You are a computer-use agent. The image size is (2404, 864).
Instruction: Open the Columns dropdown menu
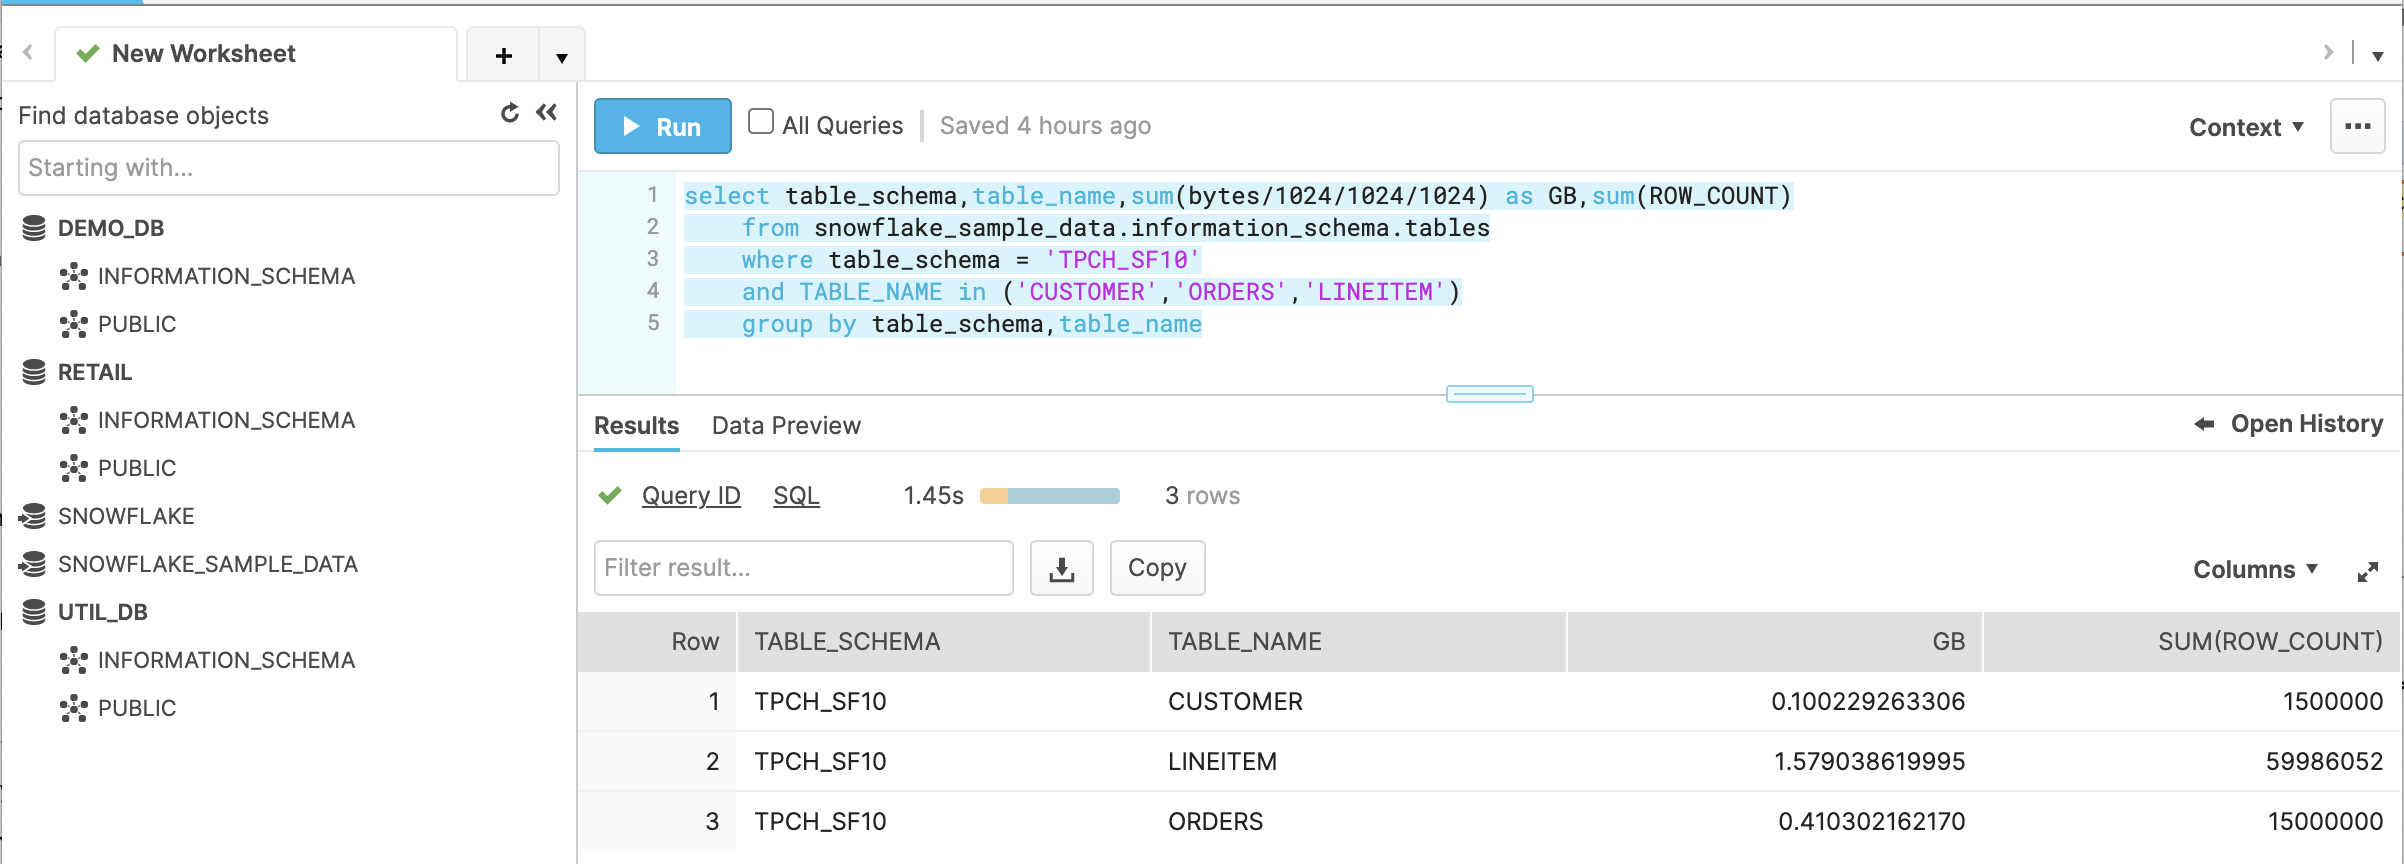click(2254, 569)
